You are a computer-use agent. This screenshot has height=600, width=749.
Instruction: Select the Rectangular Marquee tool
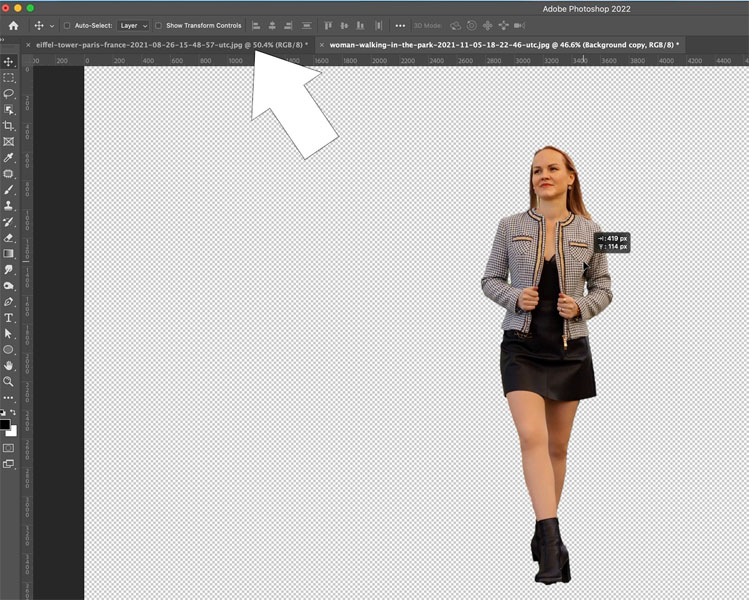9,77
